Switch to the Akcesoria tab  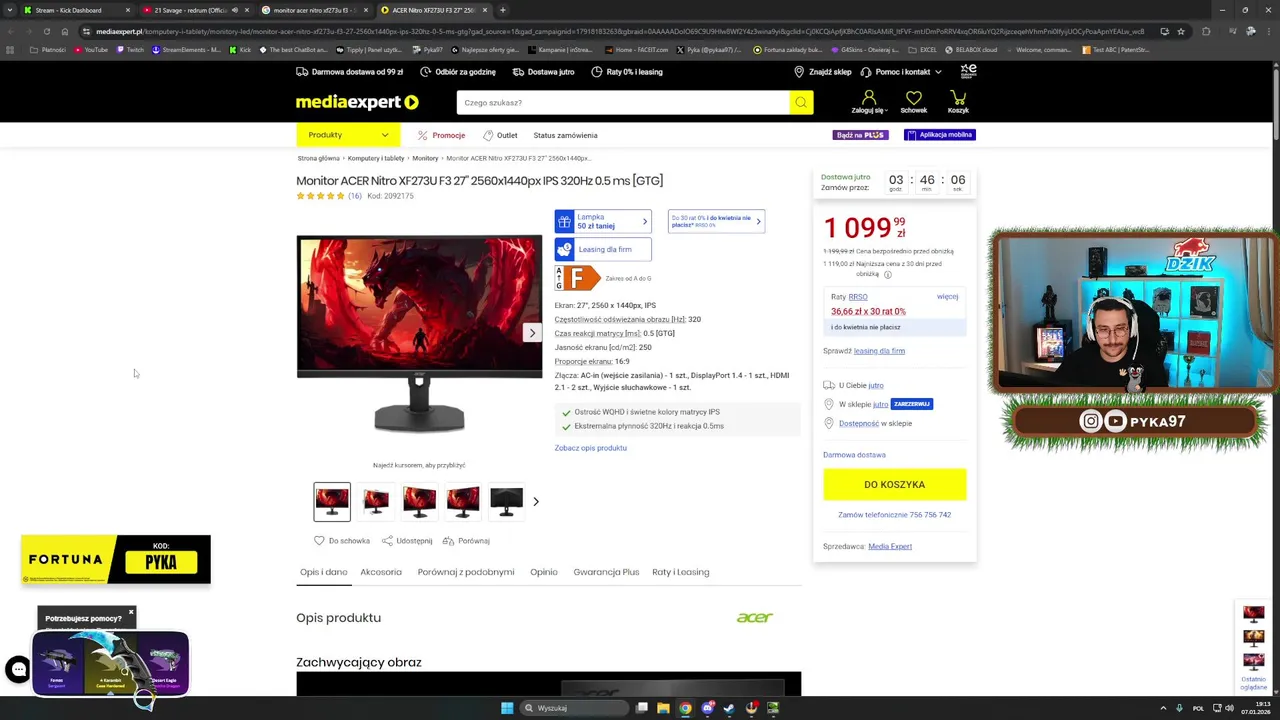click(x=381, y=572)
